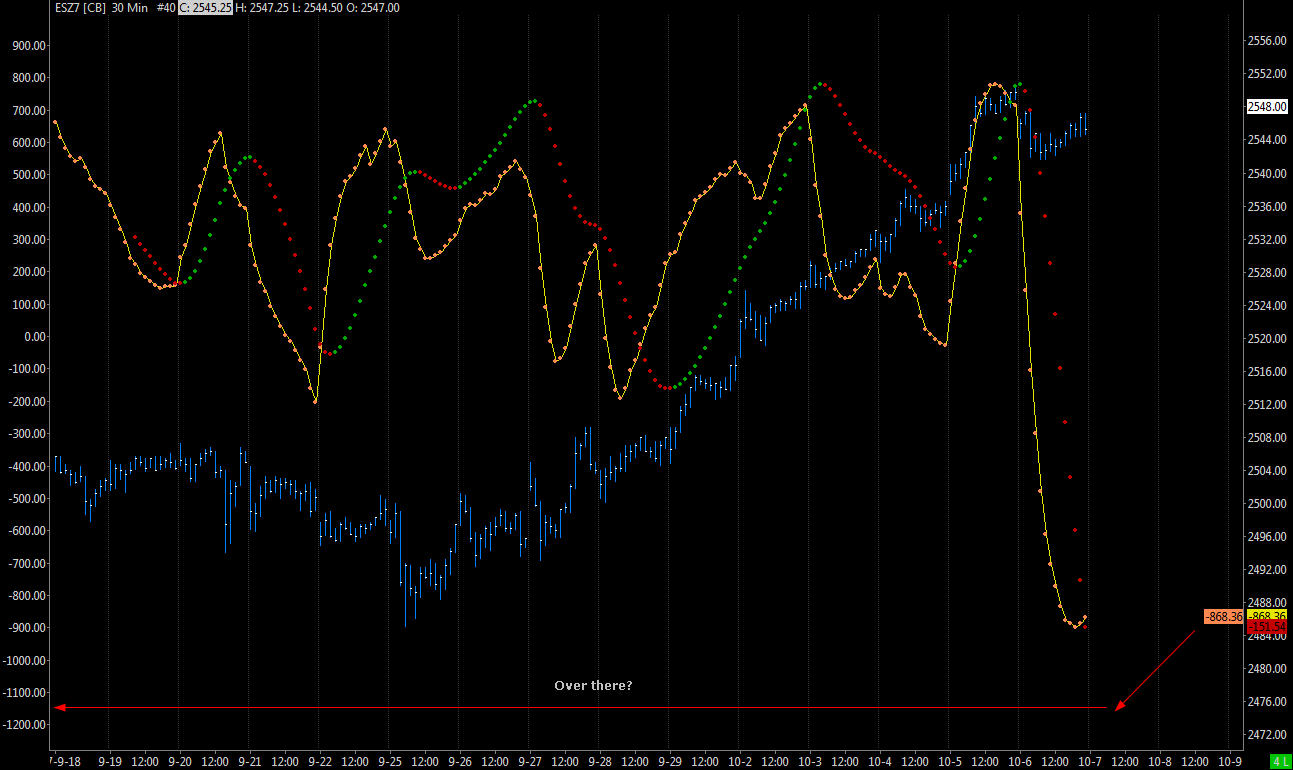Click -400.00 on the left scale
The width and height of the screenshot is (1293, 770).
(27, 466)
